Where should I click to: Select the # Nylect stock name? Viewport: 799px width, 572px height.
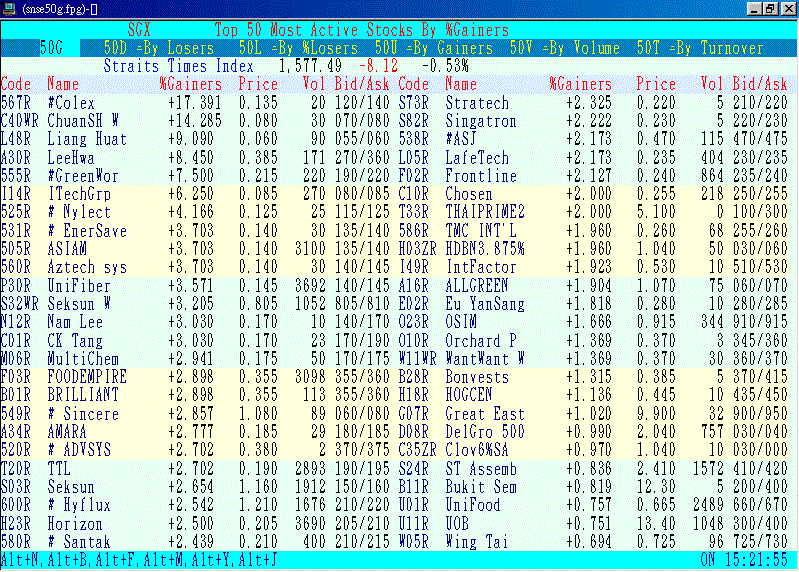(79, 212)
